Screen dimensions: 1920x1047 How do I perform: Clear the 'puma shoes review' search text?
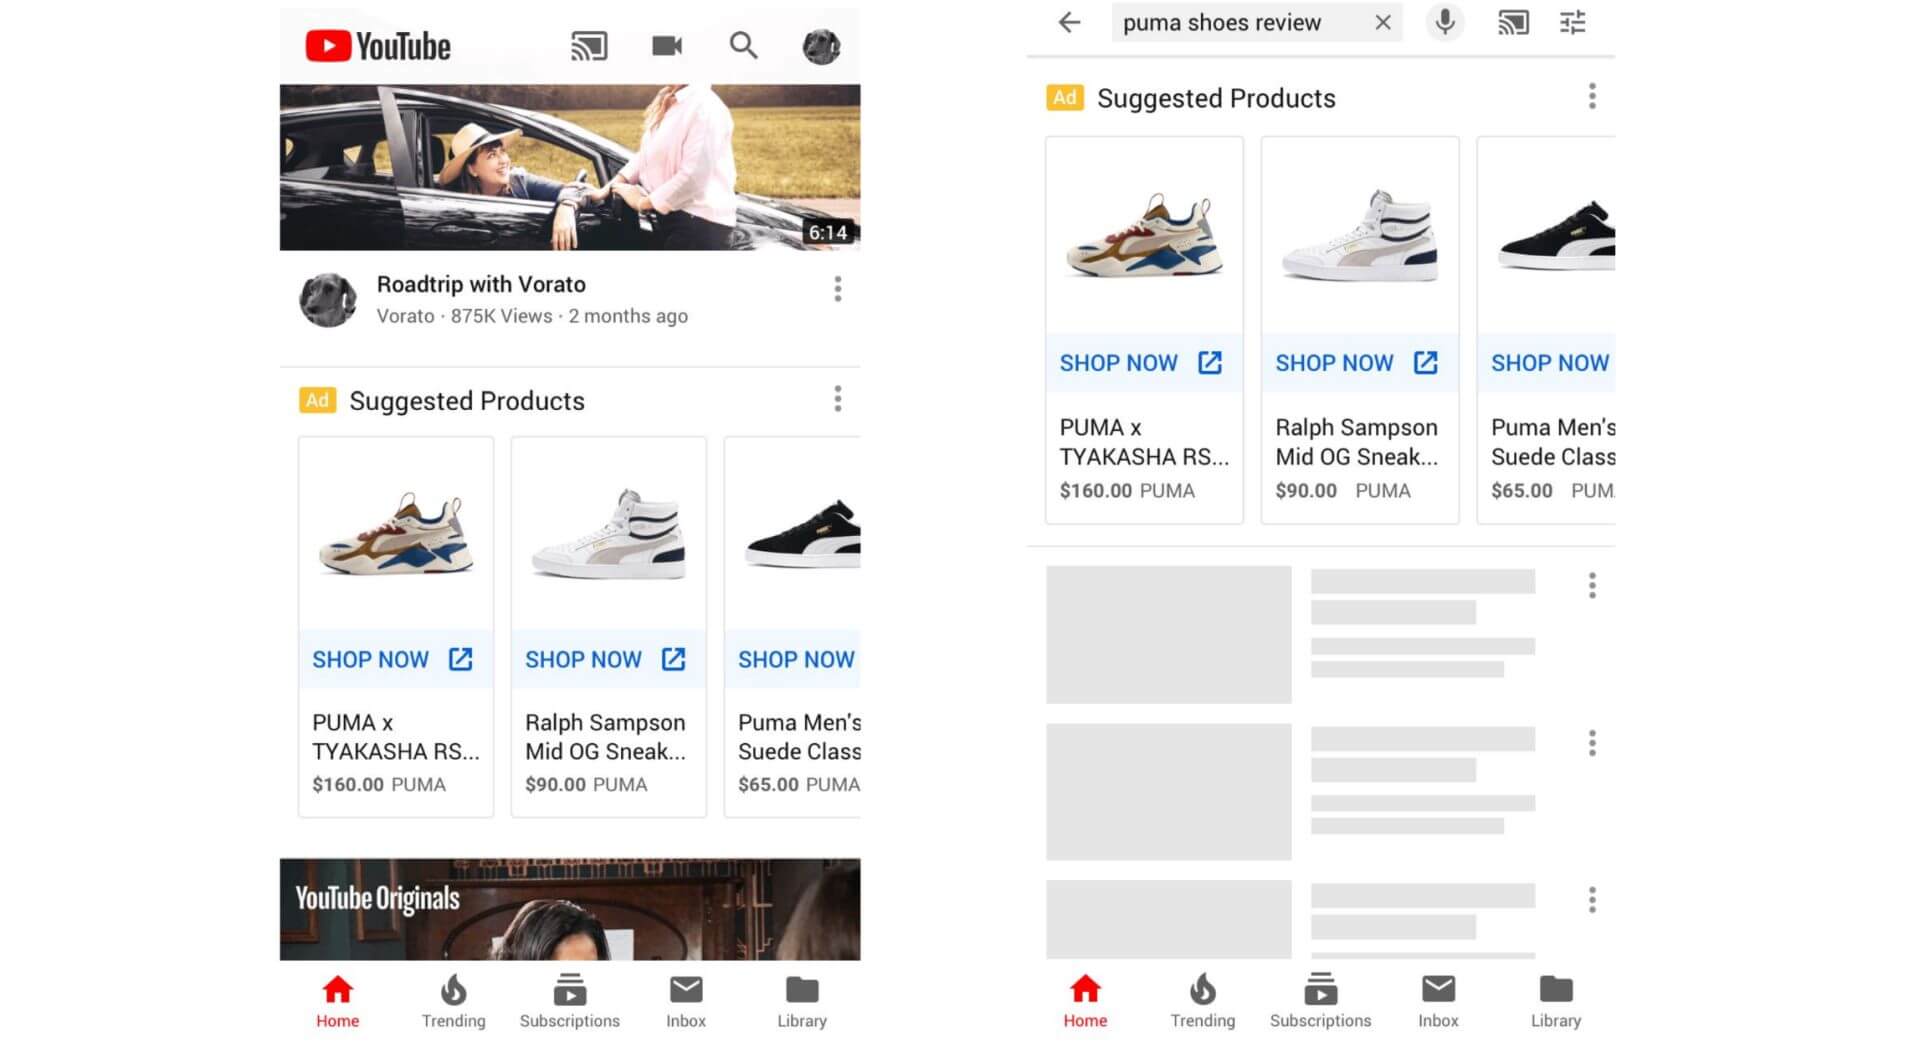[x=1382, y=22]
